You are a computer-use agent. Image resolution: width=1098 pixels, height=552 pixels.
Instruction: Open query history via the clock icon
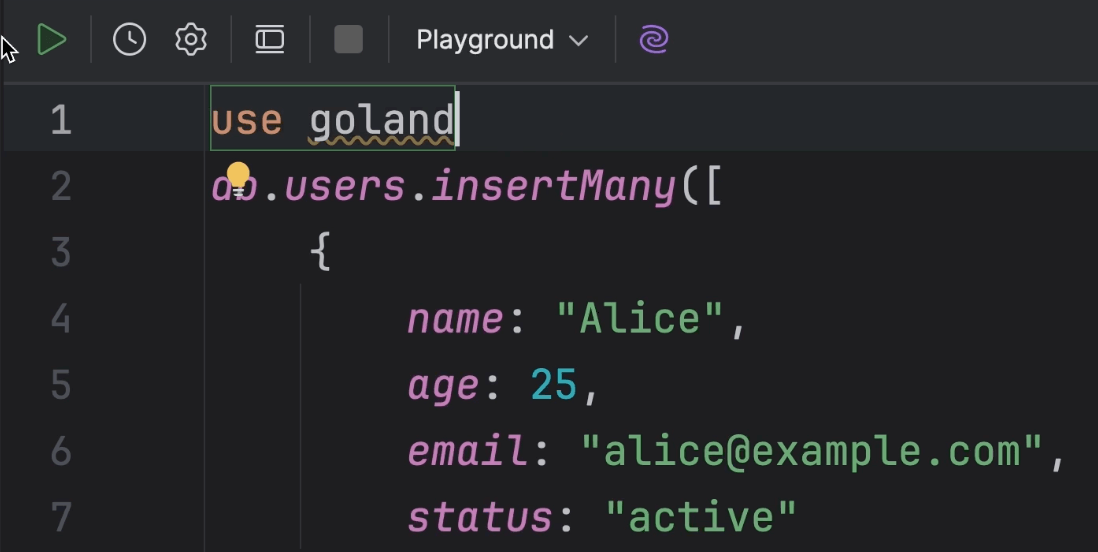pyautogui.click(x=129, y=40)
